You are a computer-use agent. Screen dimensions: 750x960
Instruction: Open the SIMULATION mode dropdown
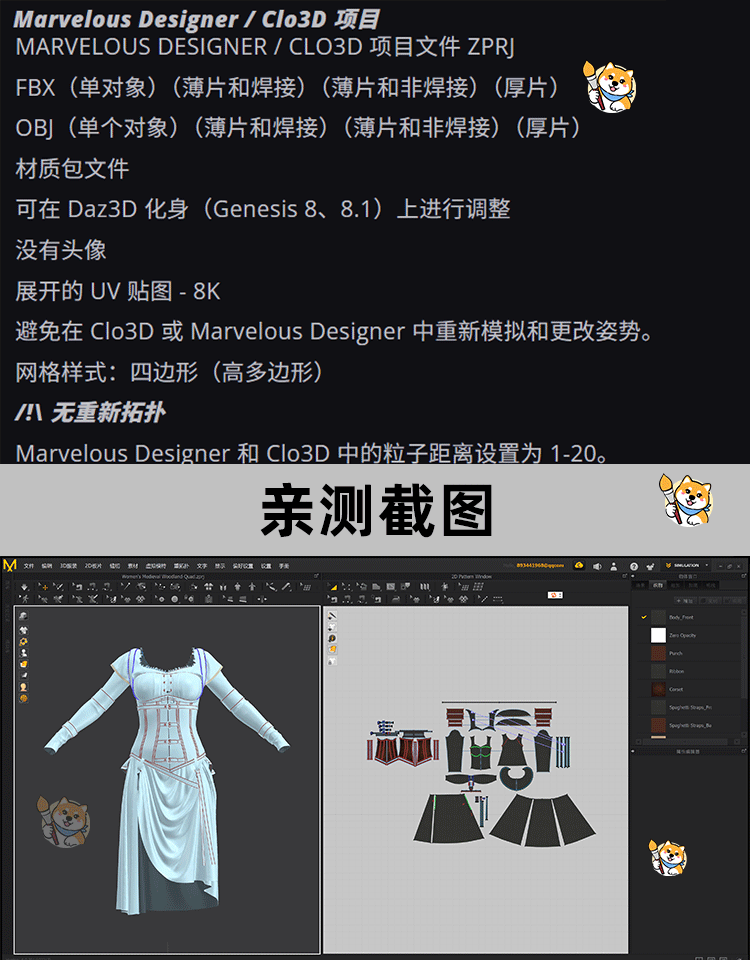(x=686, y=565)
